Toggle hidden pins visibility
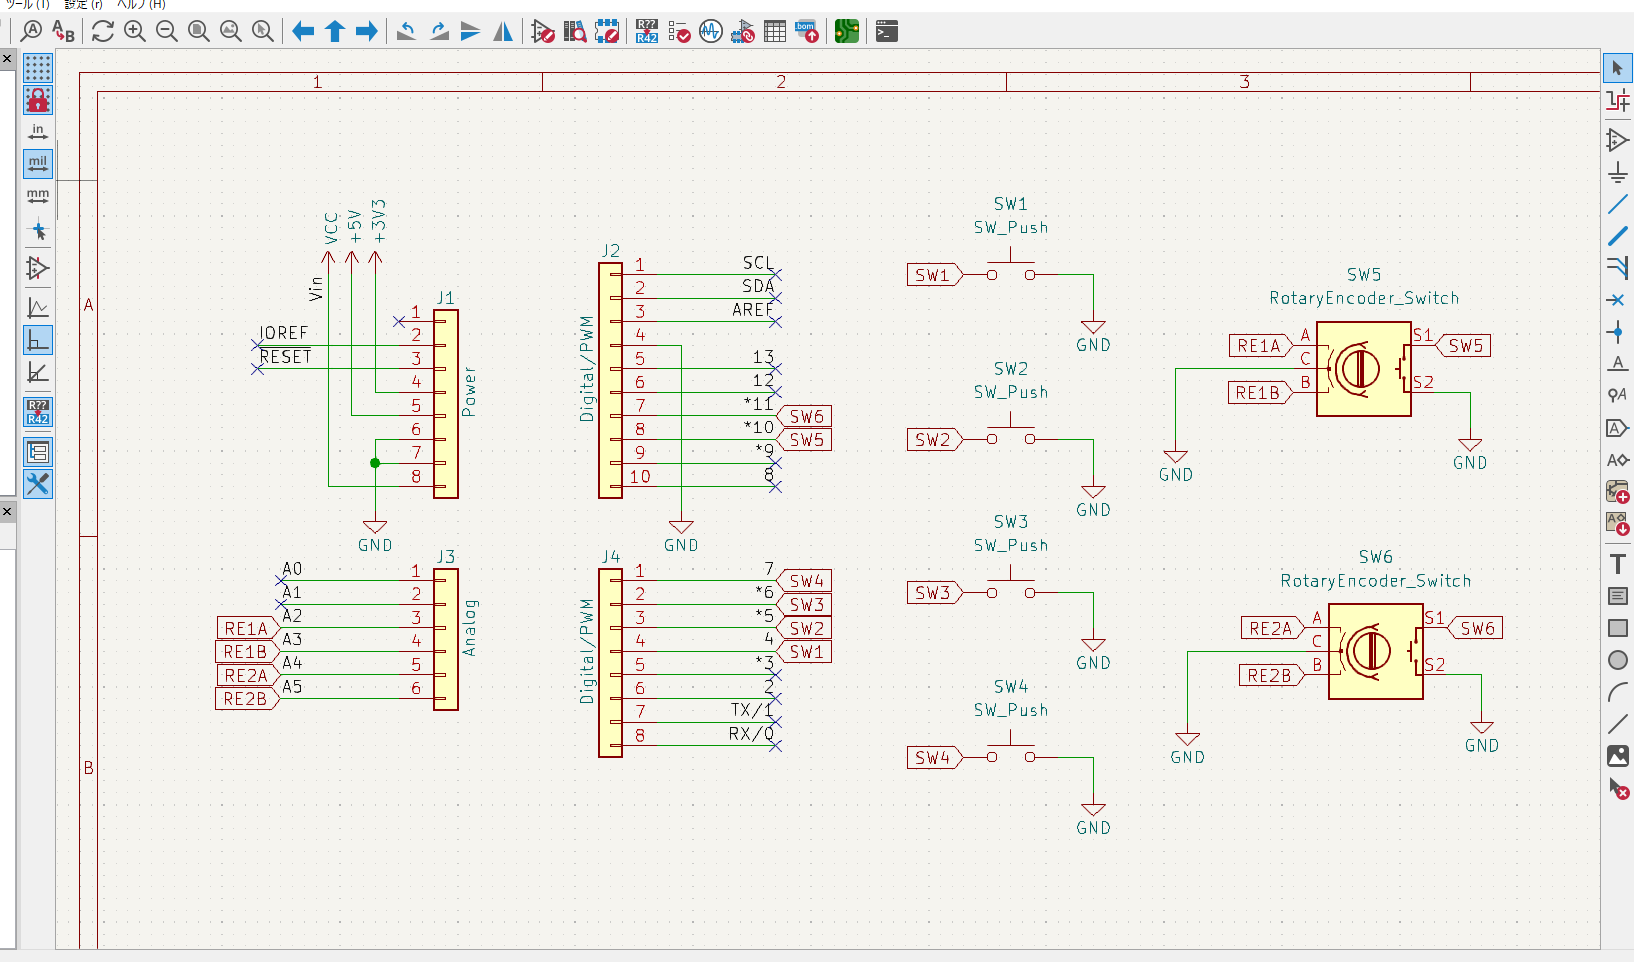This screenshot has width=1634, height=962. (38, 268)
